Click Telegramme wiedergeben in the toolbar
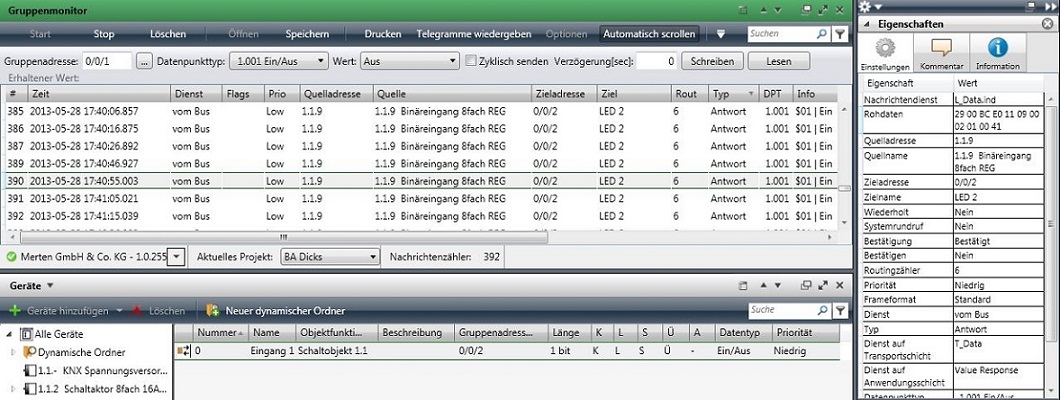 473,34
